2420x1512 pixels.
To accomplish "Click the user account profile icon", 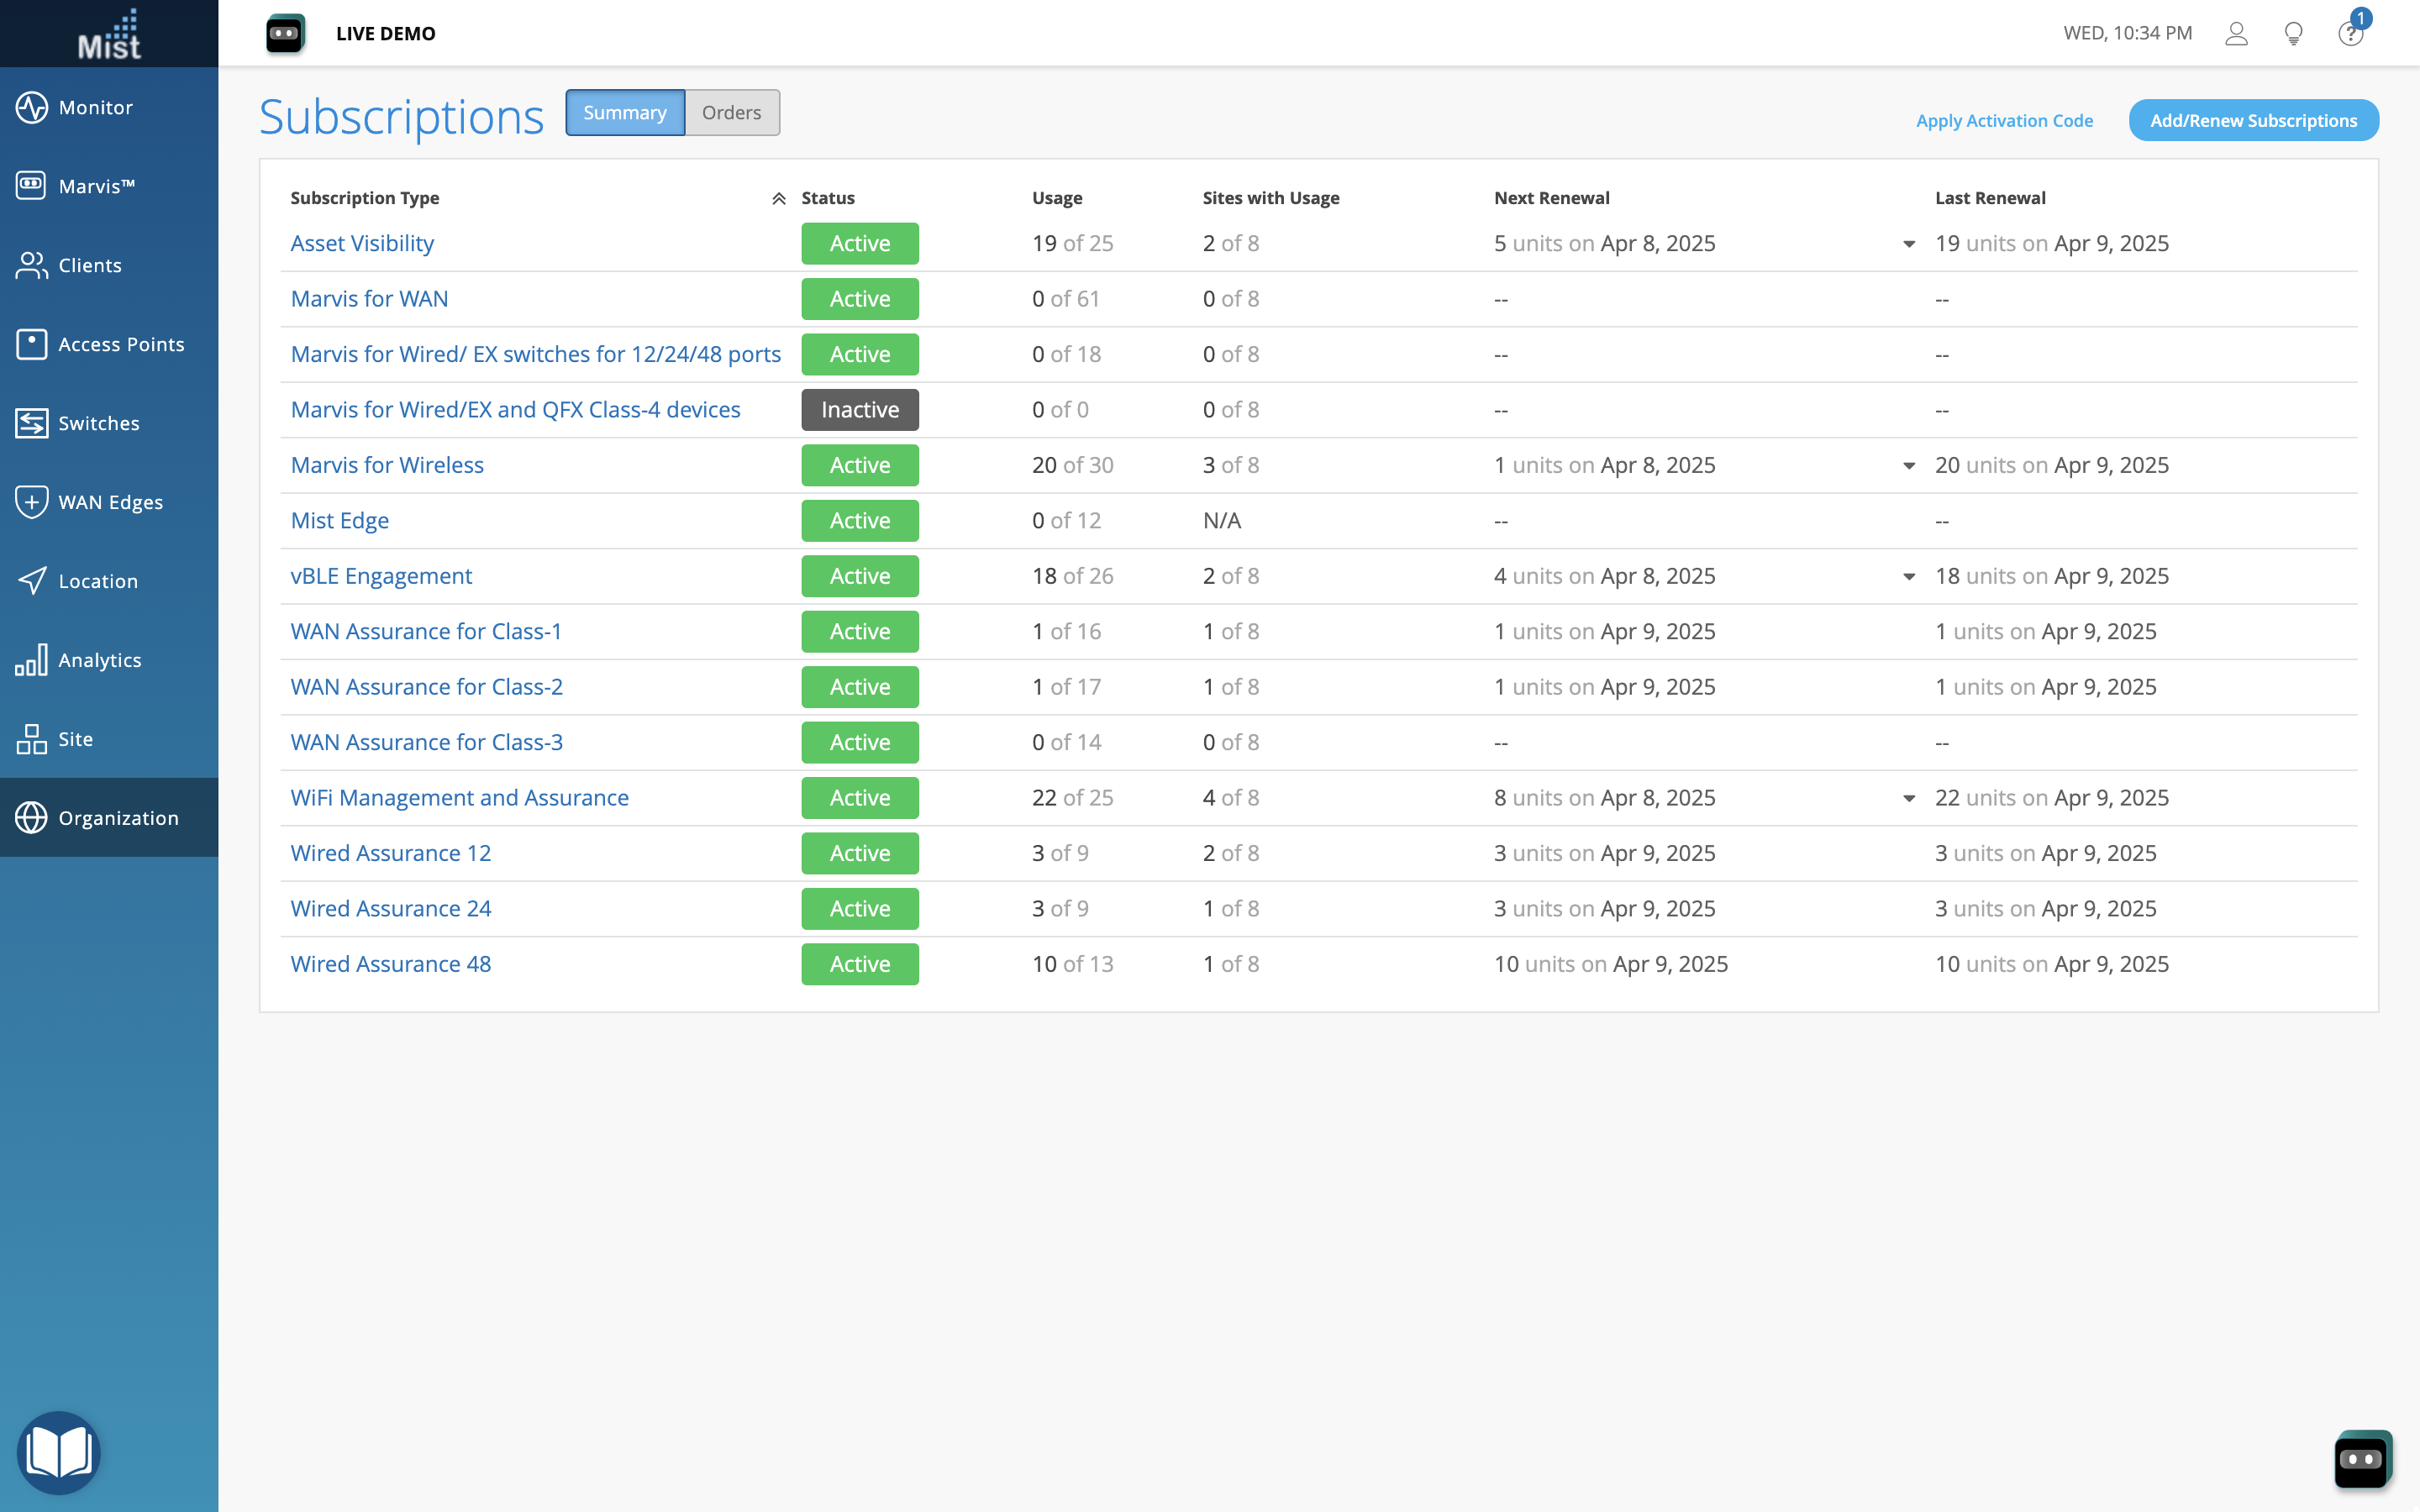I will [x=2236, y=34].
